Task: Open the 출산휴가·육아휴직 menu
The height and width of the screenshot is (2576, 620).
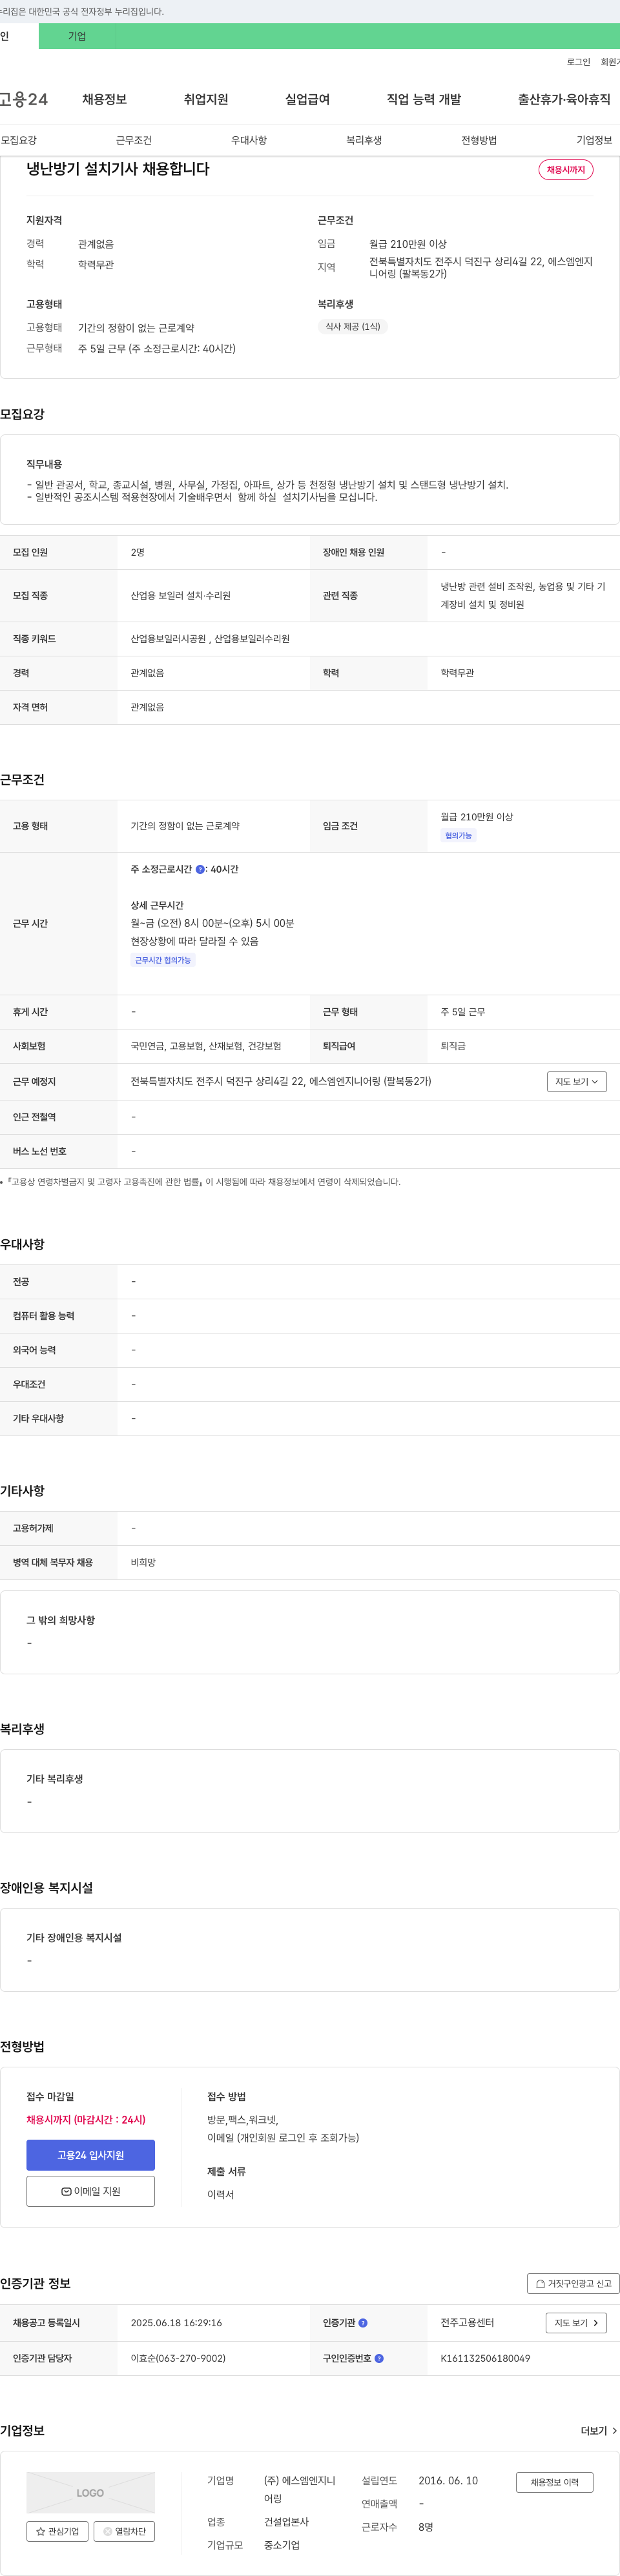Action: point(564,99)
